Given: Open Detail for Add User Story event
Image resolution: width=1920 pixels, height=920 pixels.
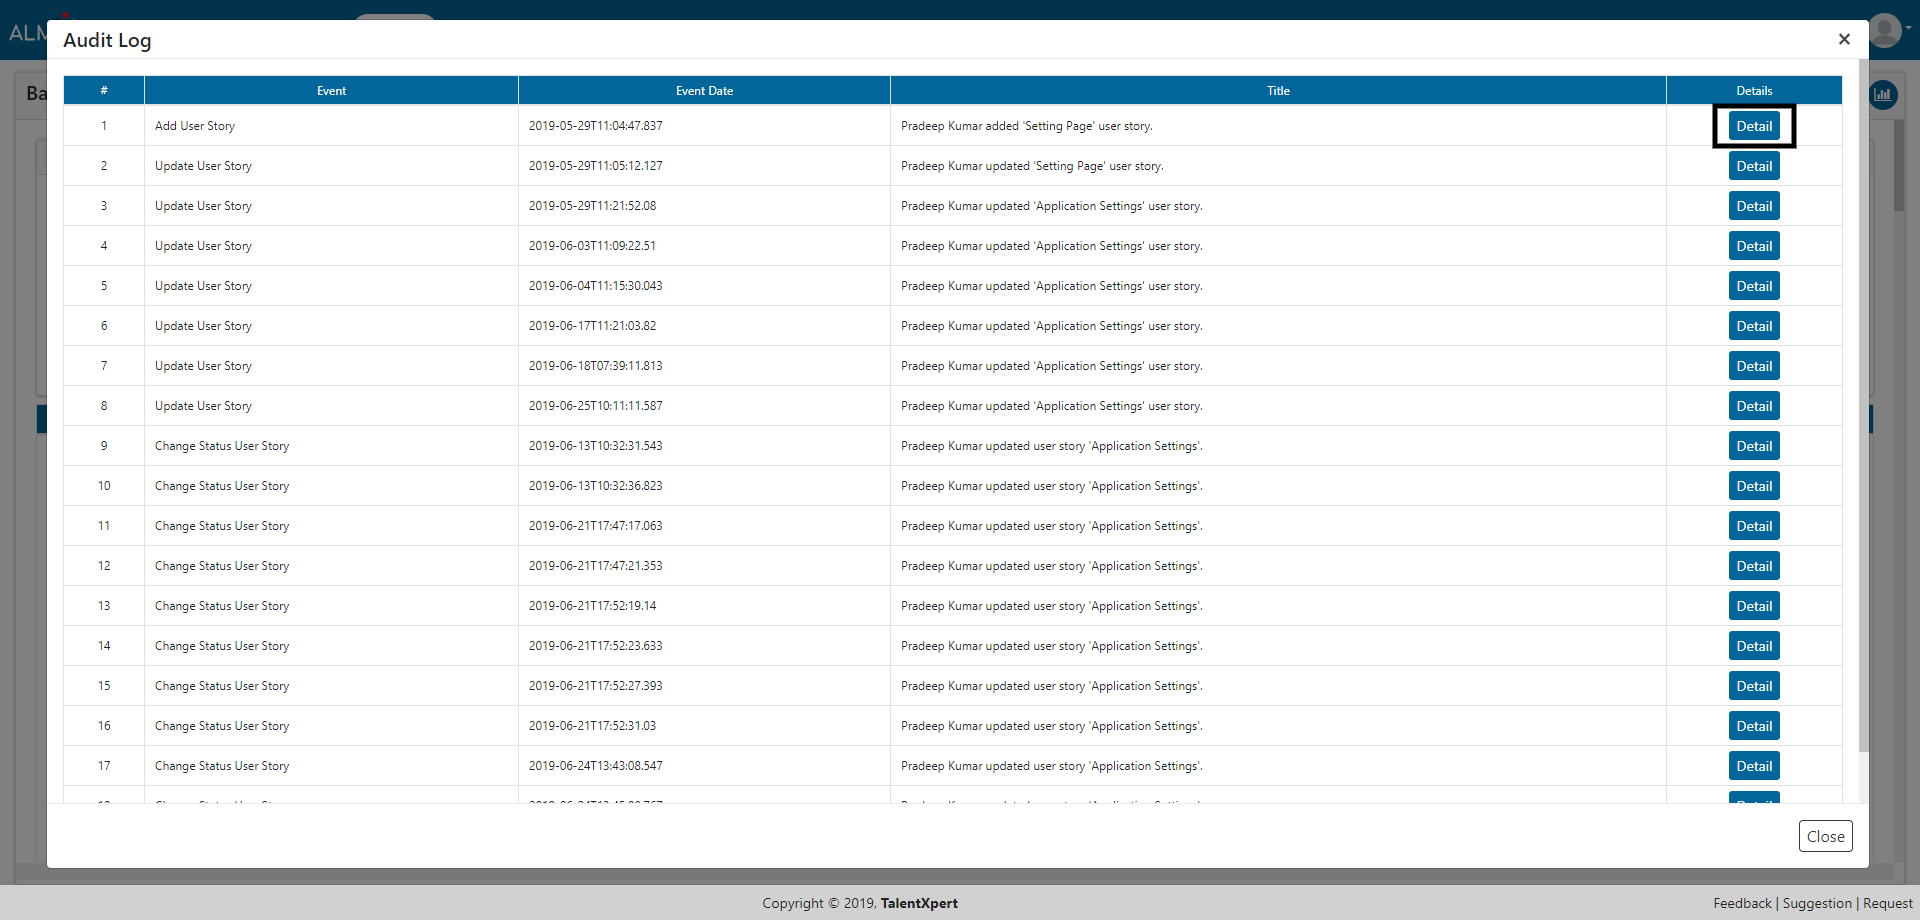Looking at the screenshot, I should [1754, 126].
